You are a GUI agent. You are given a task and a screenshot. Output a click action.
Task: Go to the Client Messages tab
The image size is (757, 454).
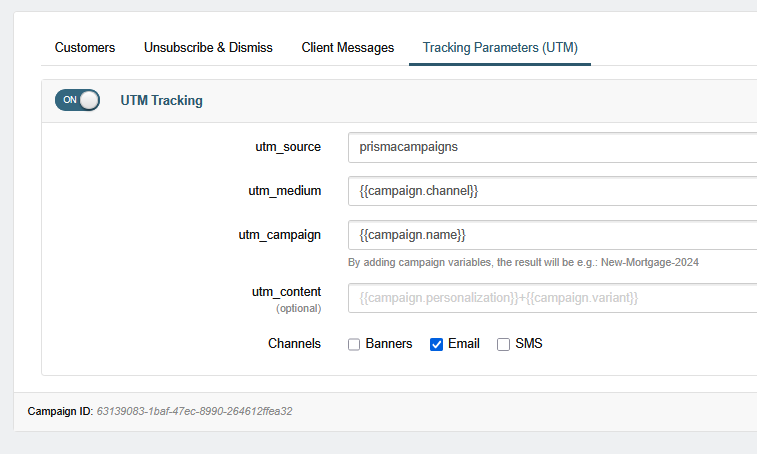click(348, 47)
